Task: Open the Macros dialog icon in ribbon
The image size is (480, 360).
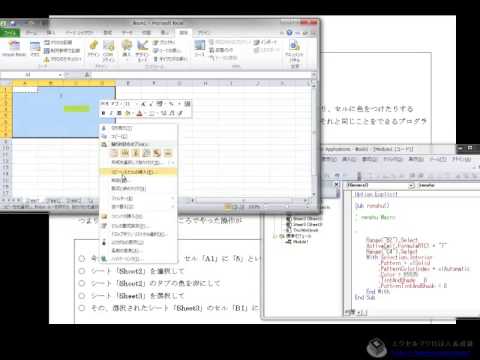Action: click(35, 49)
